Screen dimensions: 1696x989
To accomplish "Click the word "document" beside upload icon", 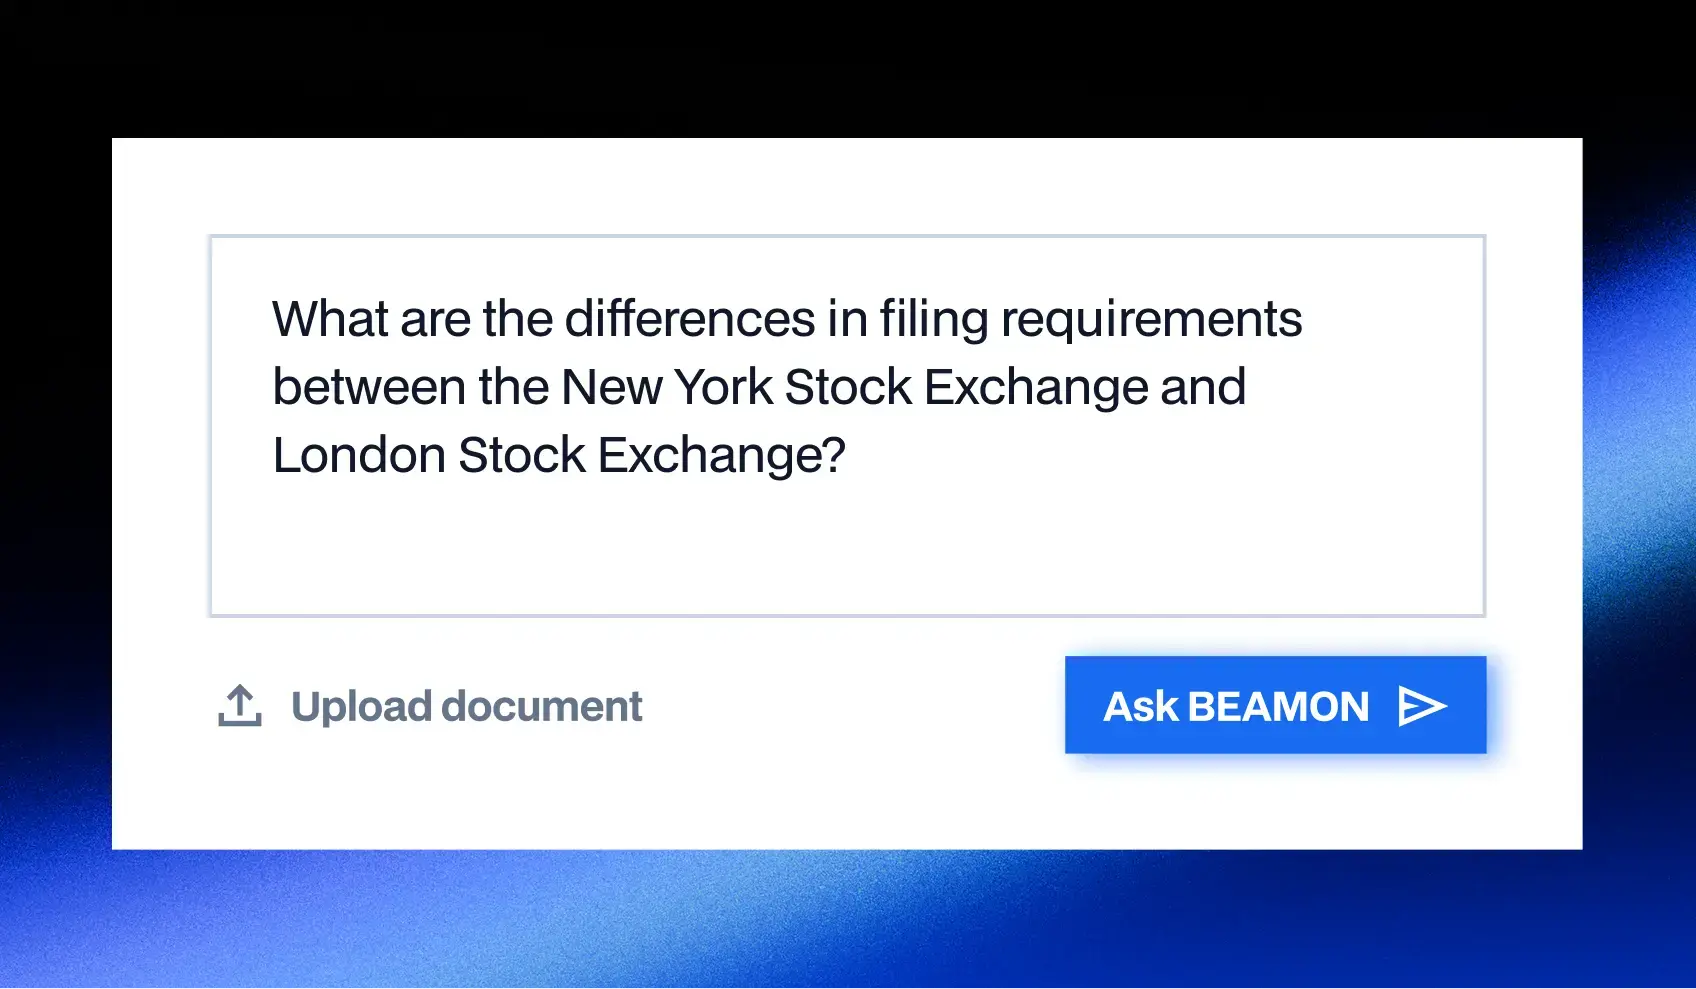I will click(x=541, y=706).
